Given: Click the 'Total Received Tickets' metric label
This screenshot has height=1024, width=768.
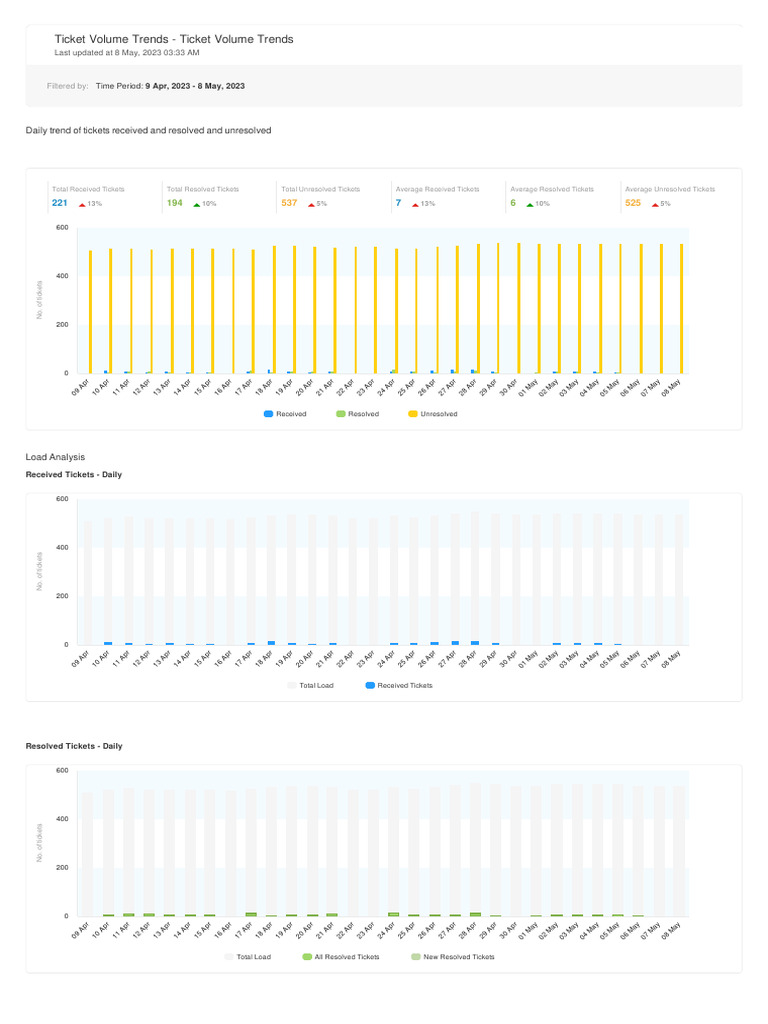Looking at the screenshot, I should point(88,189).
